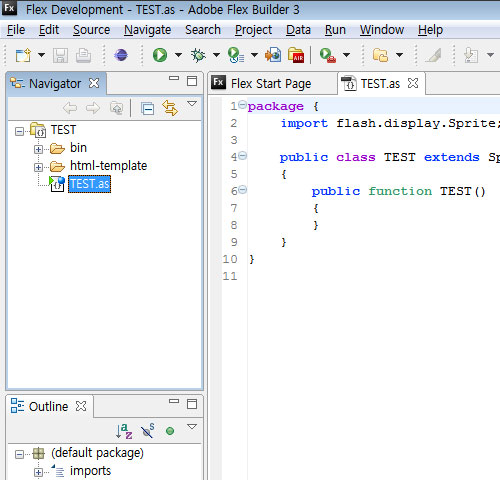This screenshot has height=480, width=500.
Task: Run the application with green play icon
Action: 160,55
